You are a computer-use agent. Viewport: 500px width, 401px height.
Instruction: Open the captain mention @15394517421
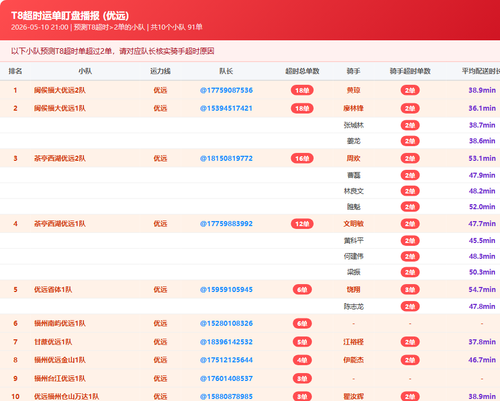226,108
